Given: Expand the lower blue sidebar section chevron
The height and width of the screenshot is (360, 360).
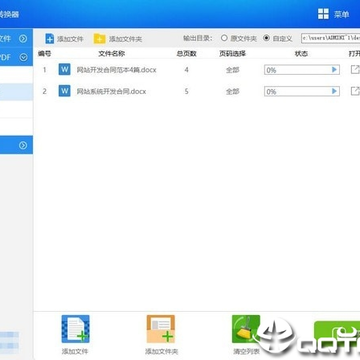Looking at the screenshot, I should click(x=23, y=145).
